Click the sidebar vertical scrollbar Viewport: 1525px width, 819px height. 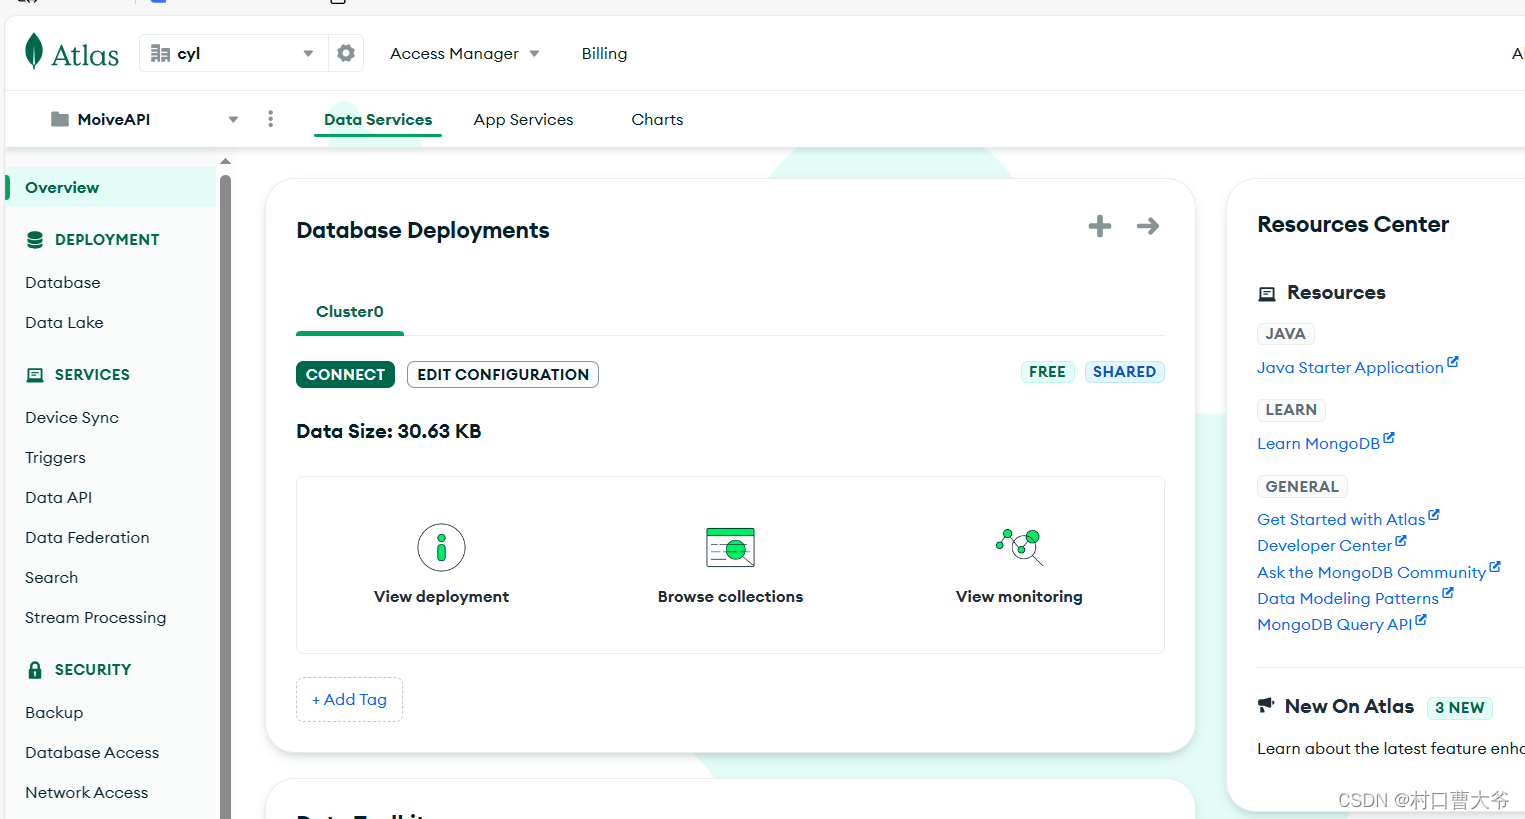(225, 490)
